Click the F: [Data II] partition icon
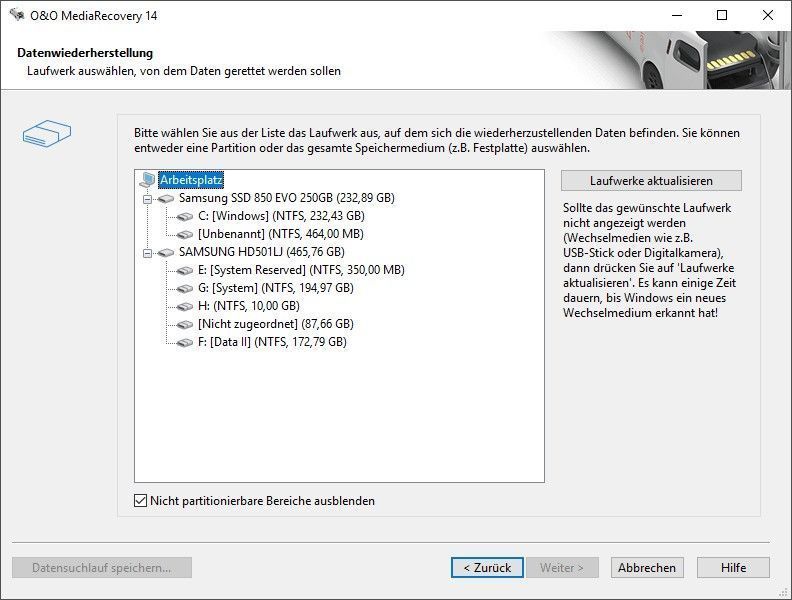The image size is (792, 600). tap(185, 342)
